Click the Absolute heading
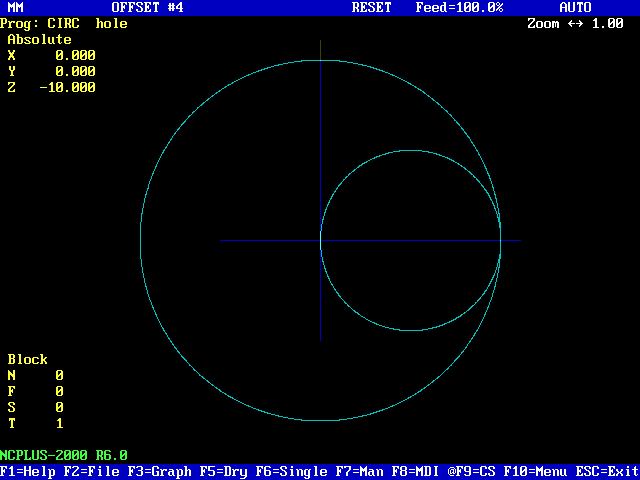This screenshot has width=640, height=480. 40,40
